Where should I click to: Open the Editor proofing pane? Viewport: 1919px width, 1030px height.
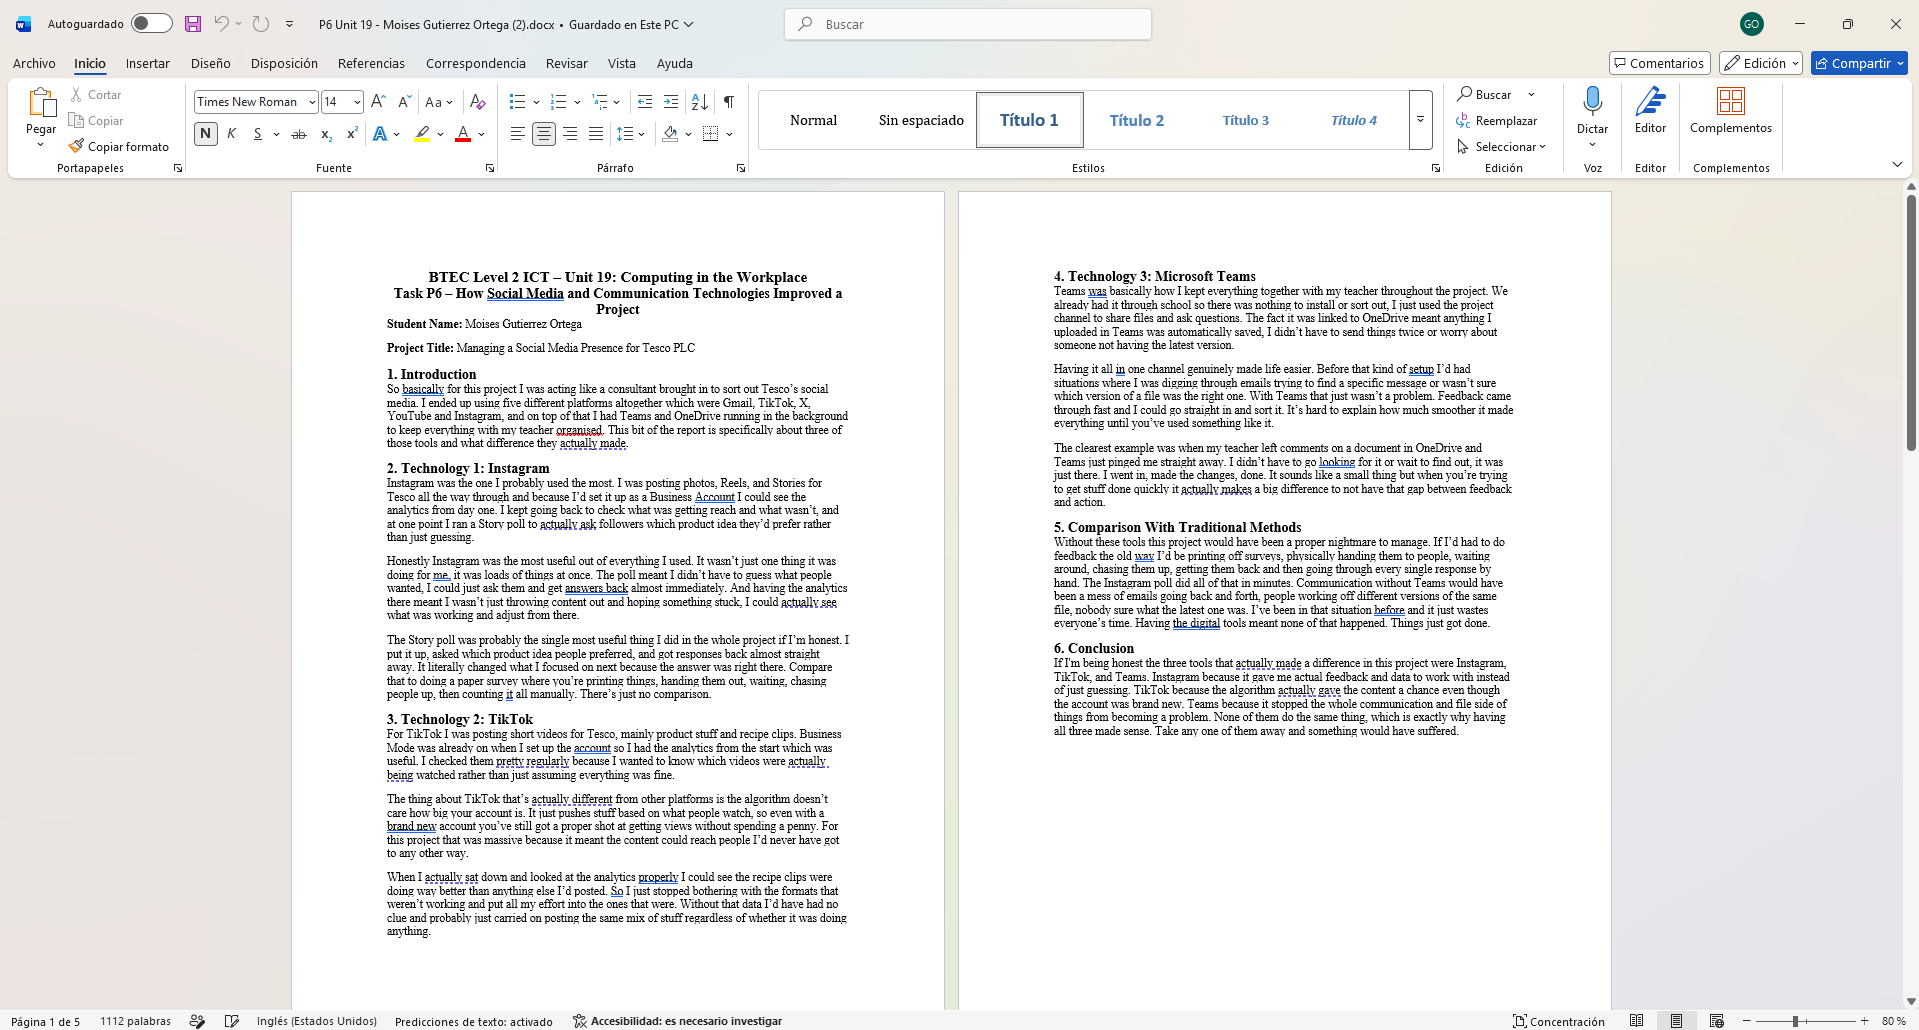[x=1651, y=110]
